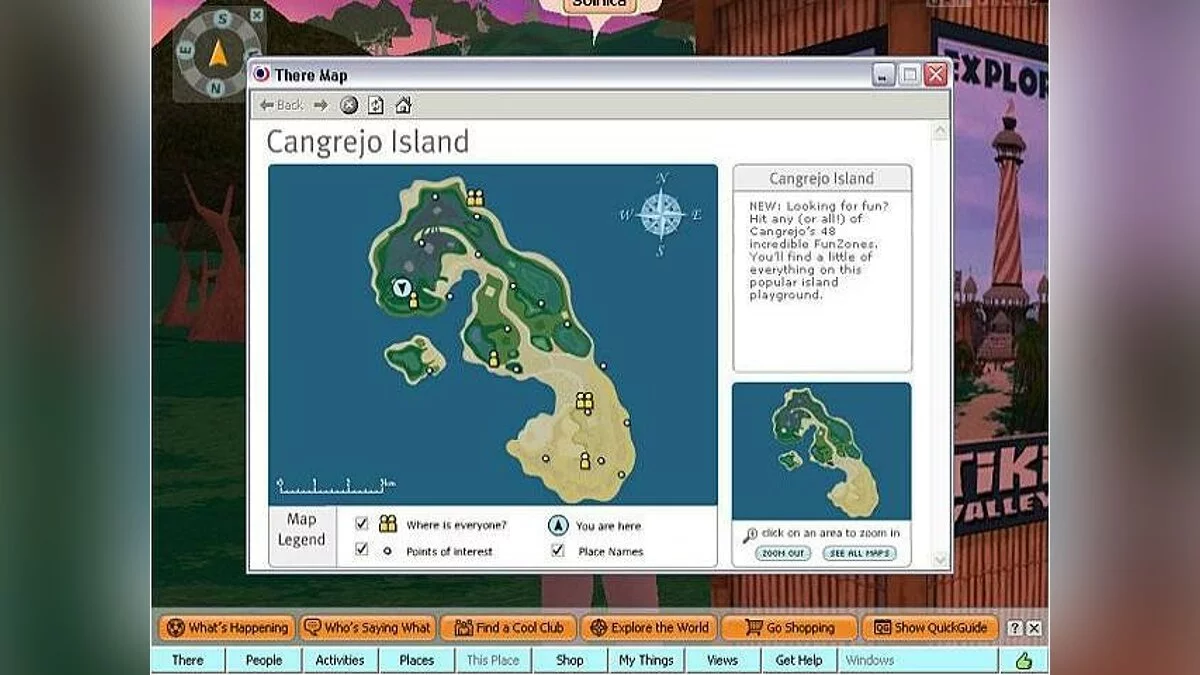Click the Stop loading icon
Viewport: 1200px width, 675px height.
[x=348, y=105]
